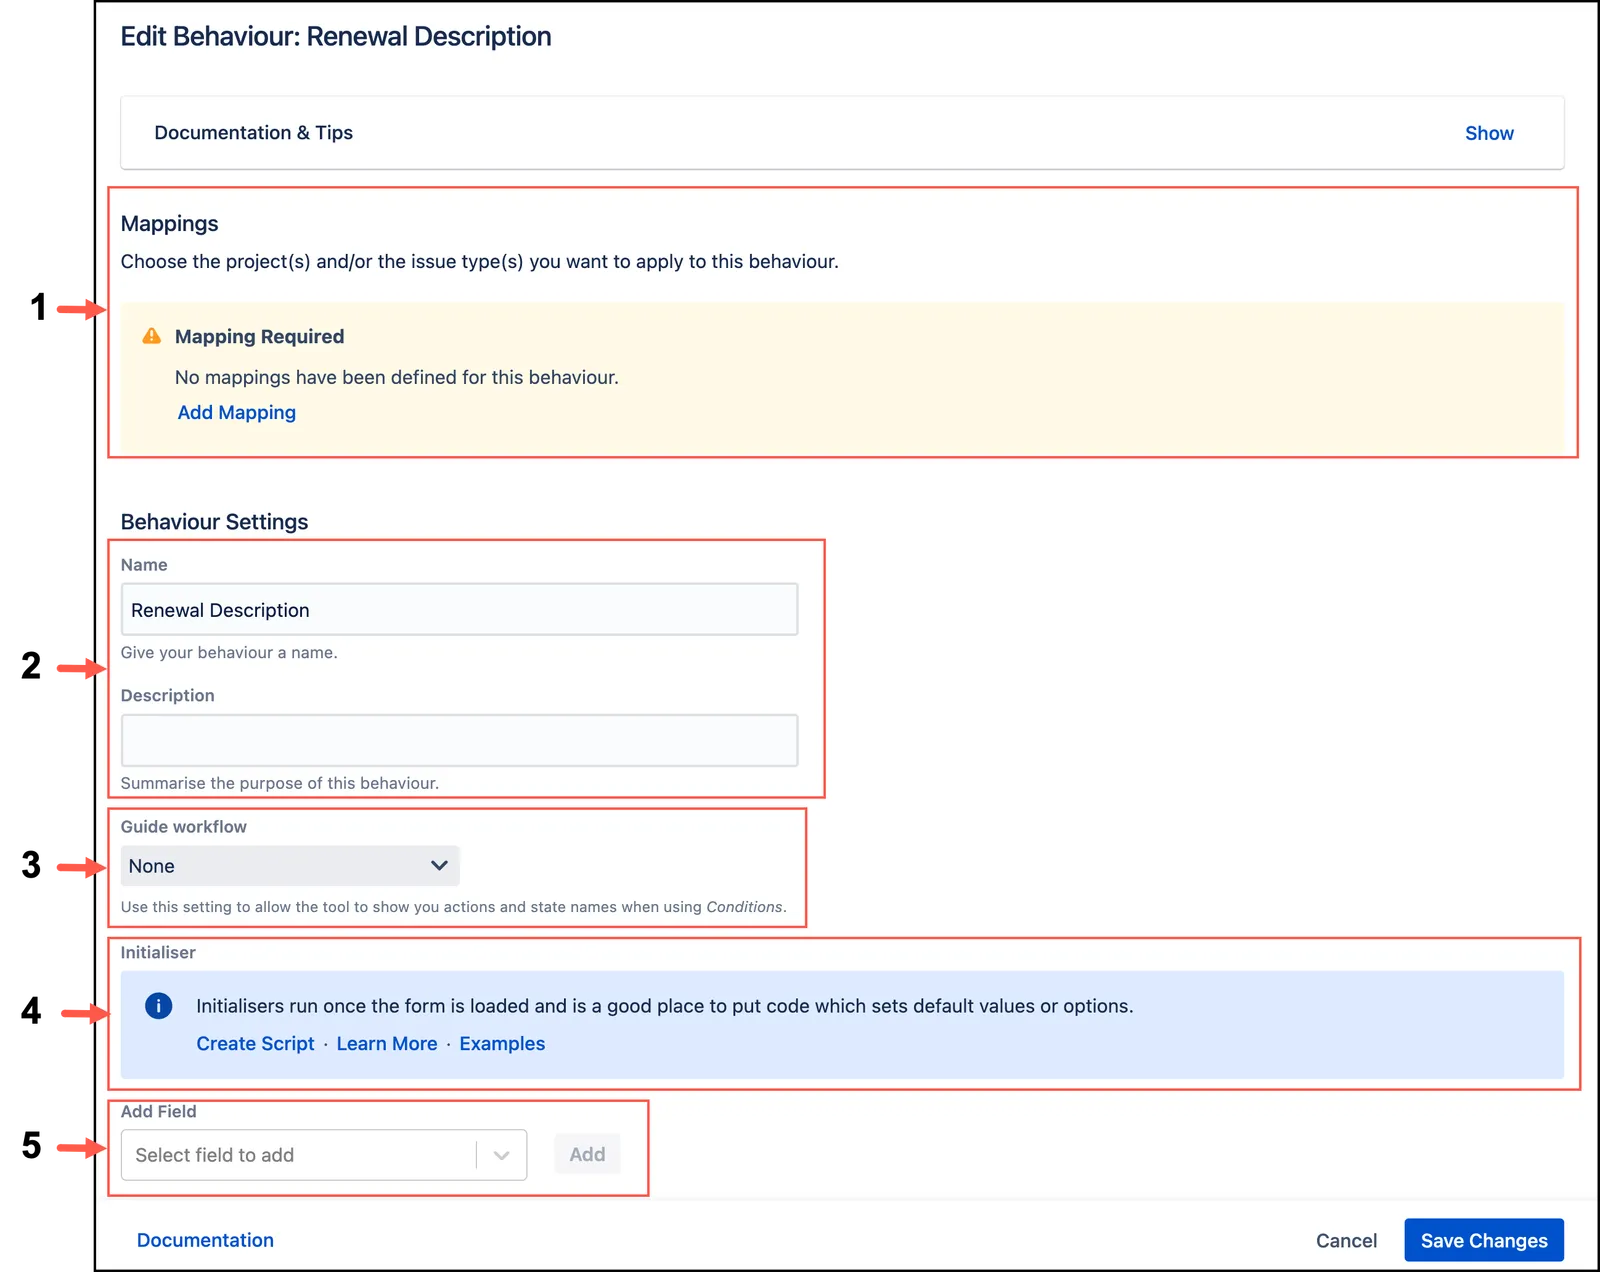Click the Add Mapping link

237,412
